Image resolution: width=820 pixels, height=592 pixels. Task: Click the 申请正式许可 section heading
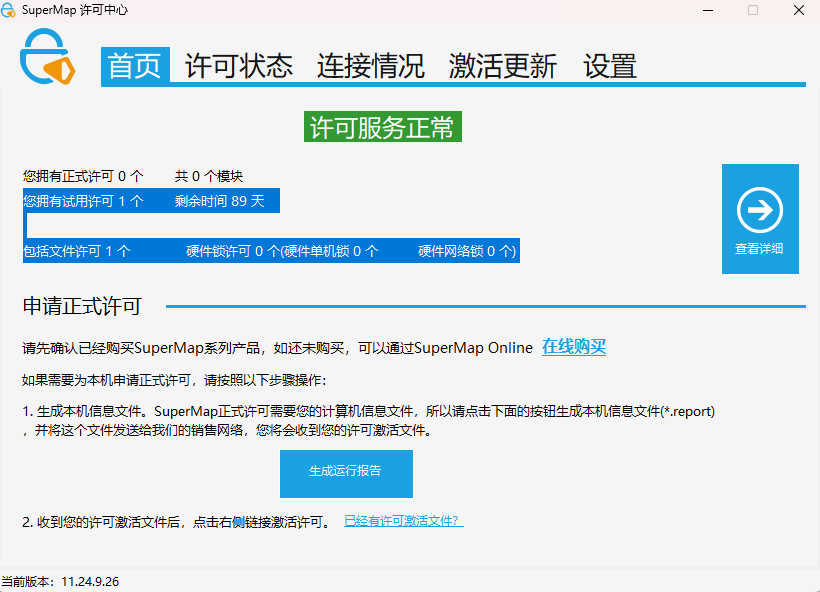[82, 306]
